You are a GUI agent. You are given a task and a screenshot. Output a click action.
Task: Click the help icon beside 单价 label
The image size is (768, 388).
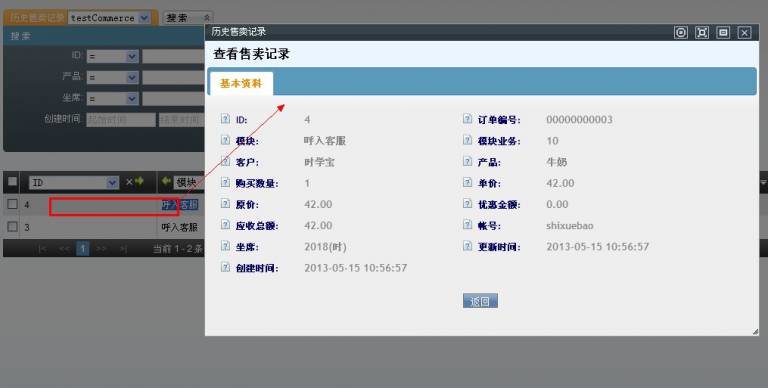point(467,182)
